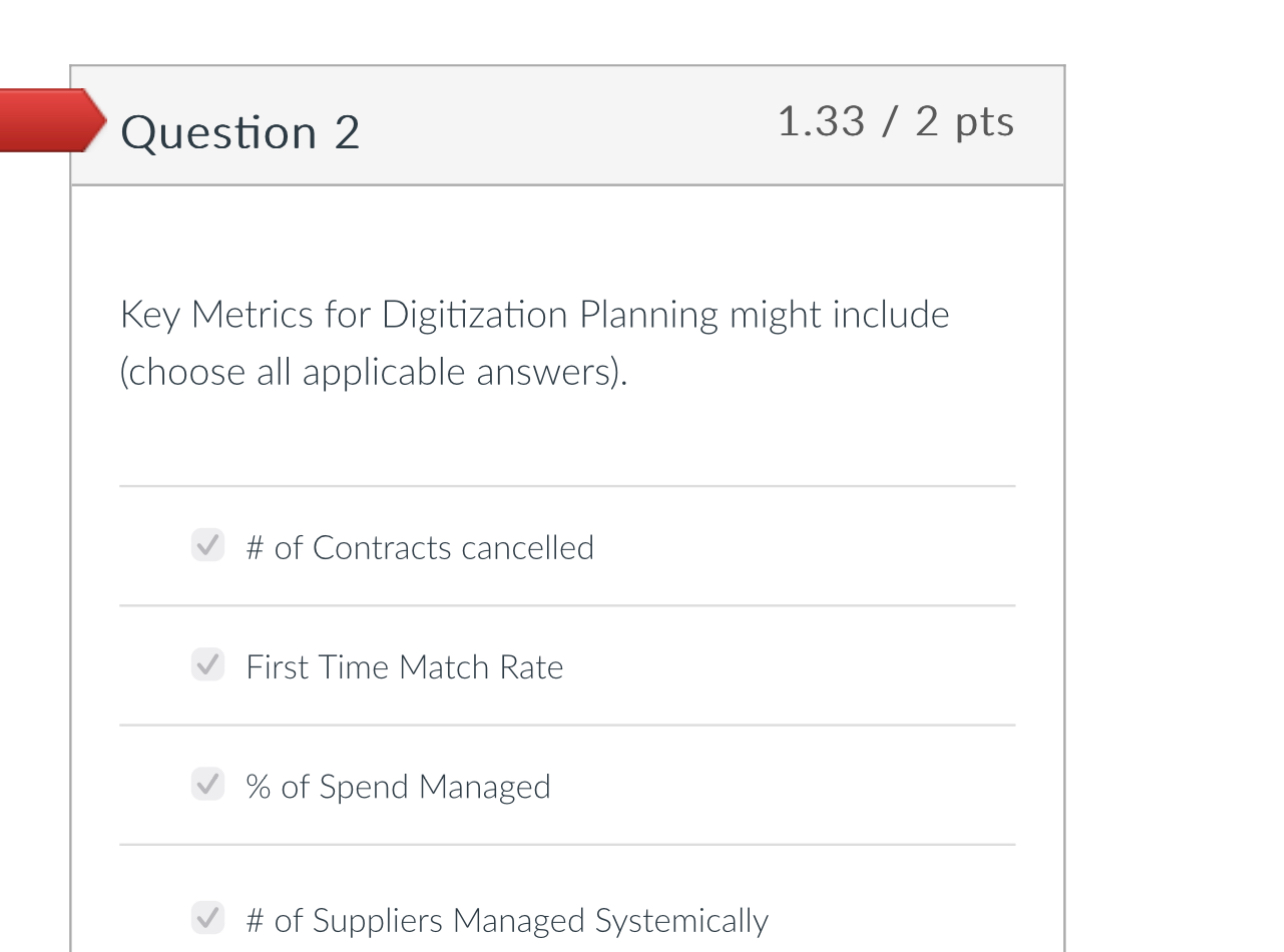1284x952 pixels.
Task: Expand the Question 2 header section
Action: pyautogui.click(x=566, y=124)
